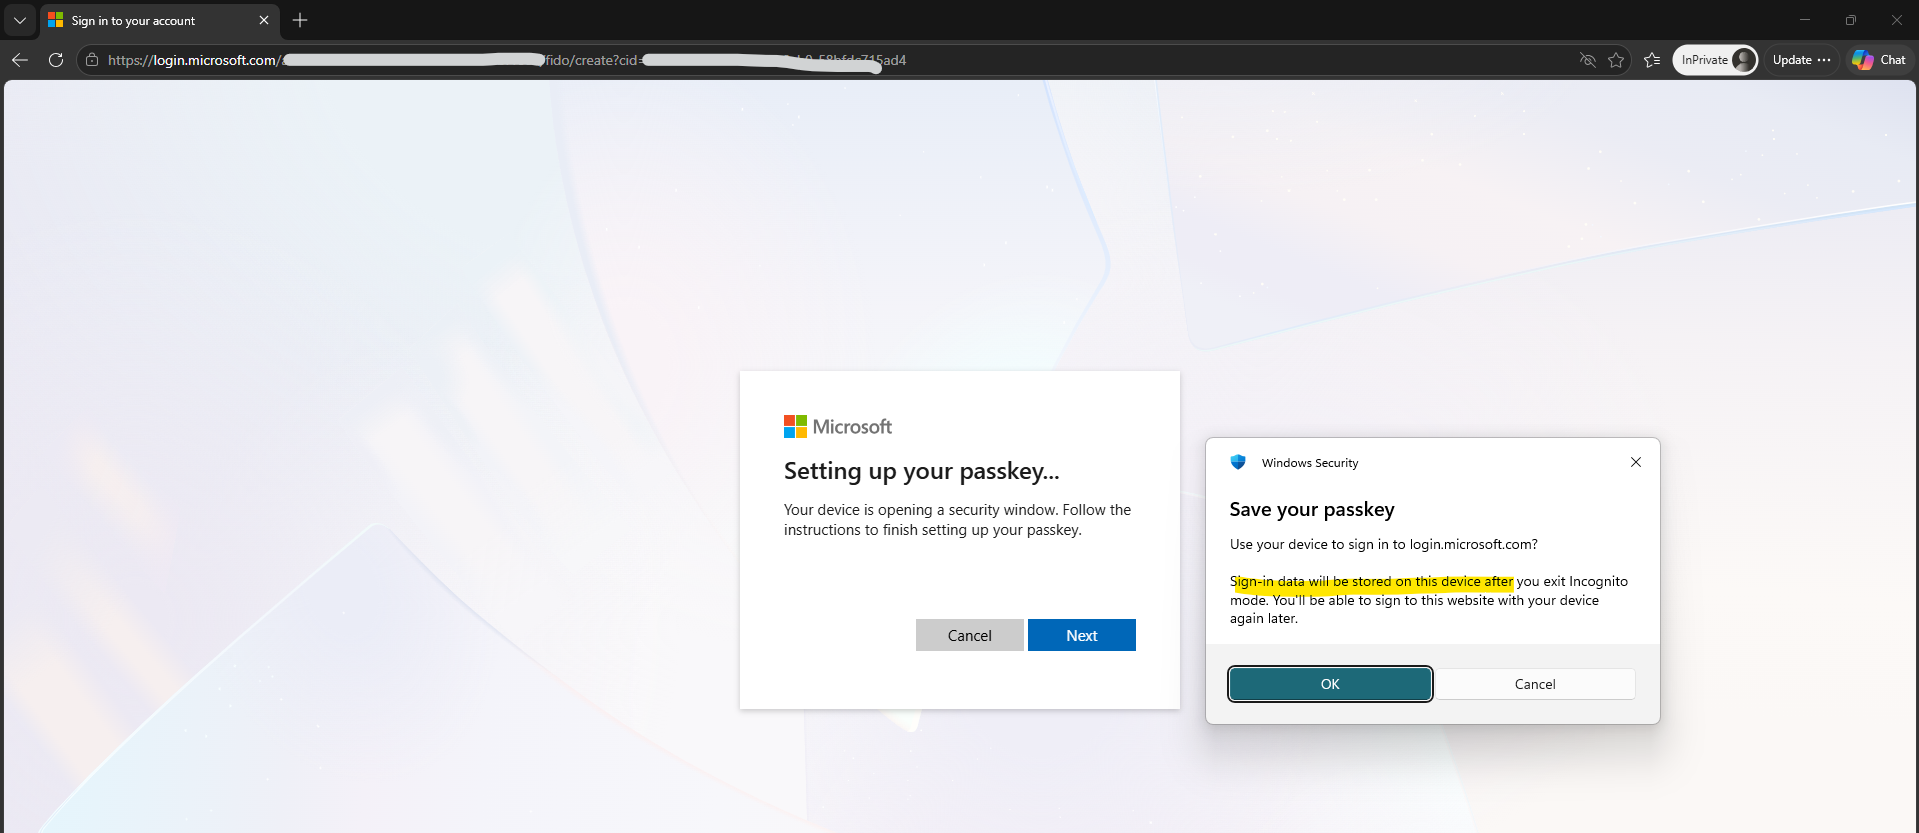
Task: Minimize the browser window
Action: point(1805,20)
